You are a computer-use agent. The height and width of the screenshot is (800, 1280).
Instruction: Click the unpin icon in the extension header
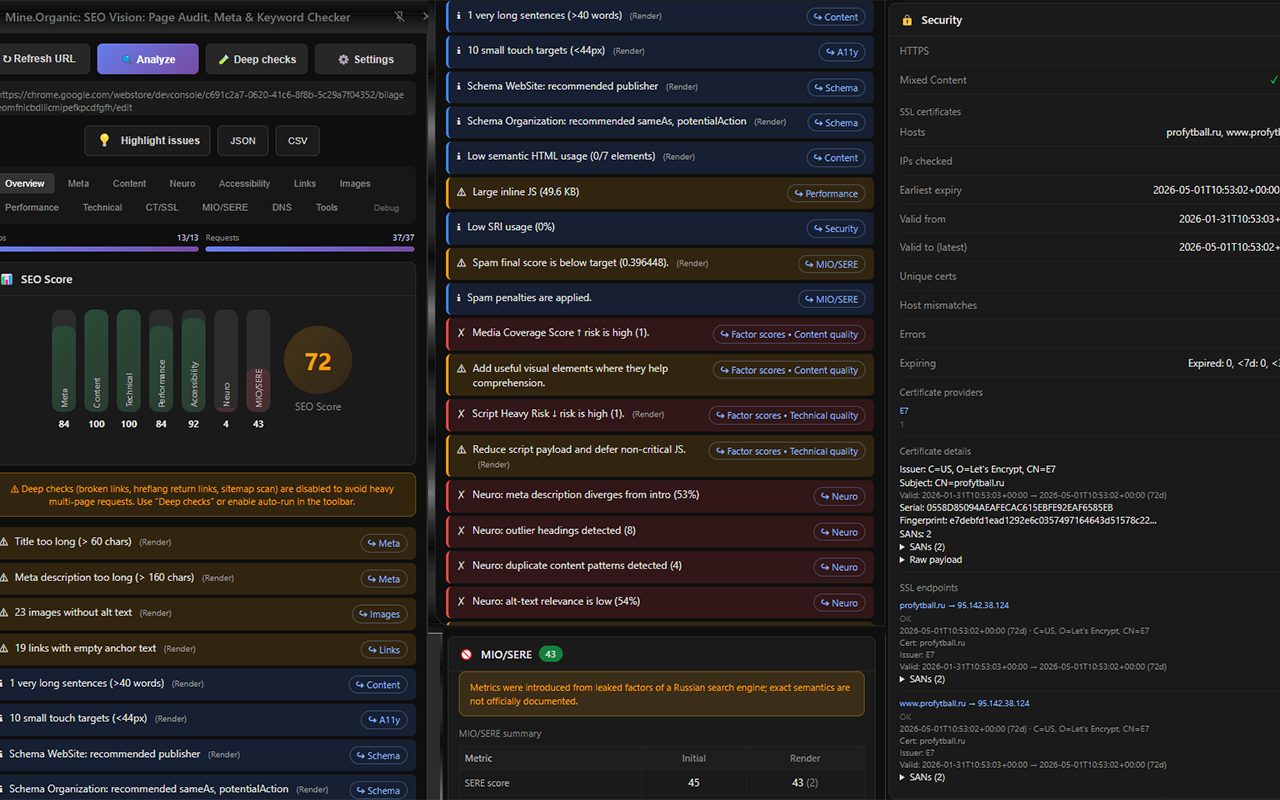(x=400, y=17)
